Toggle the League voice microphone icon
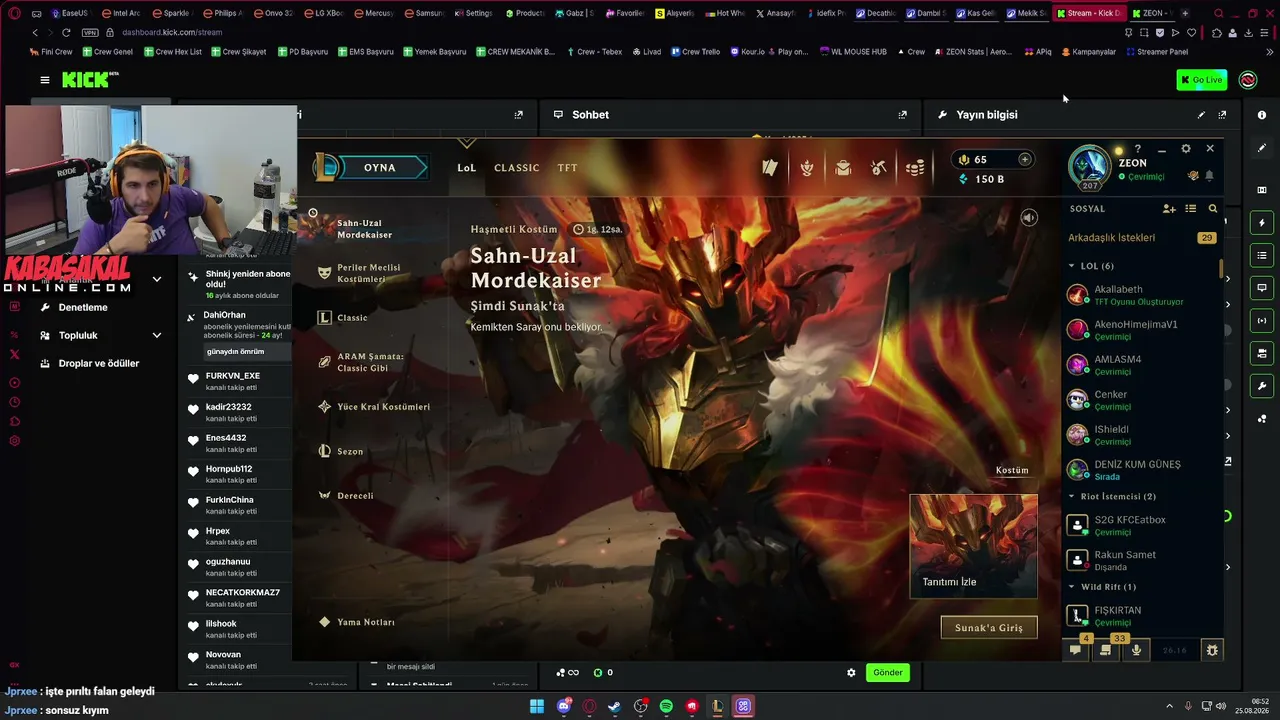Viewport: 1280px width, 720px height. pyautogui.click(x=1136, y=650)
